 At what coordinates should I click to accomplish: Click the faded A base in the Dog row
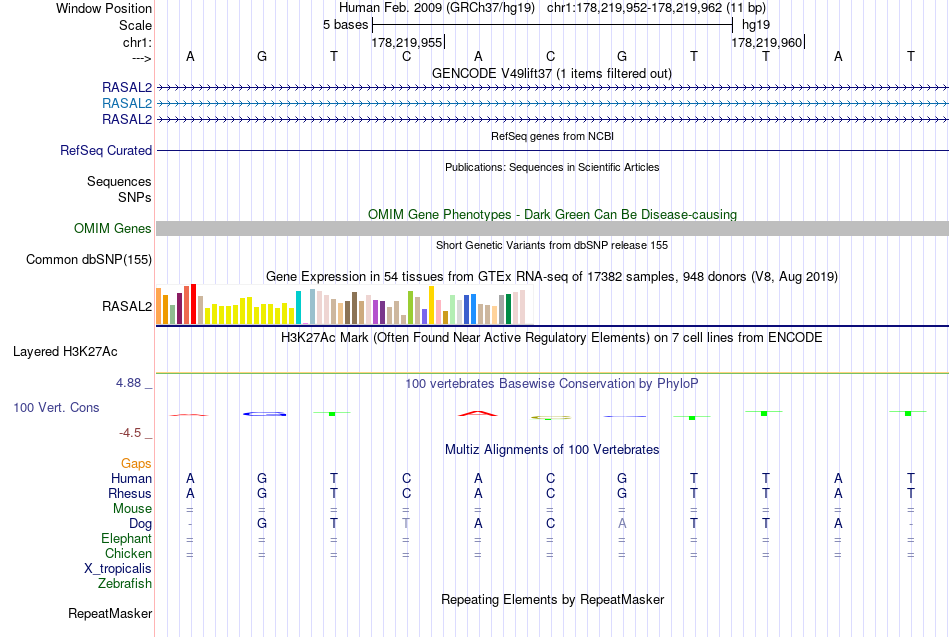(x=622, y=524)
